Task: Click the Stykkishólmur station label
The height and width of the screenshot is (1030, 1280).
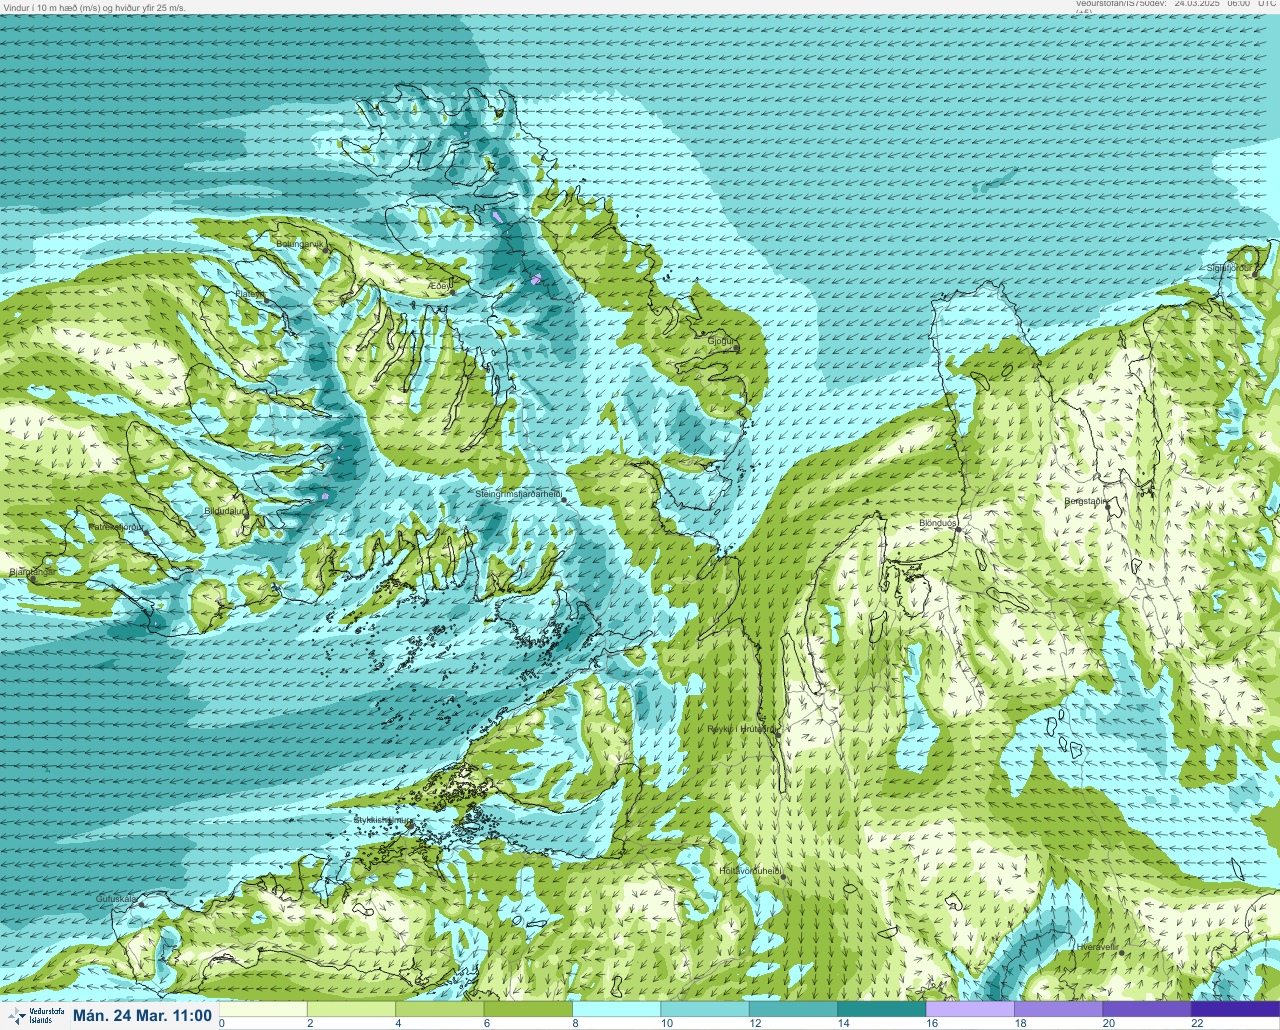Action: 383,820
